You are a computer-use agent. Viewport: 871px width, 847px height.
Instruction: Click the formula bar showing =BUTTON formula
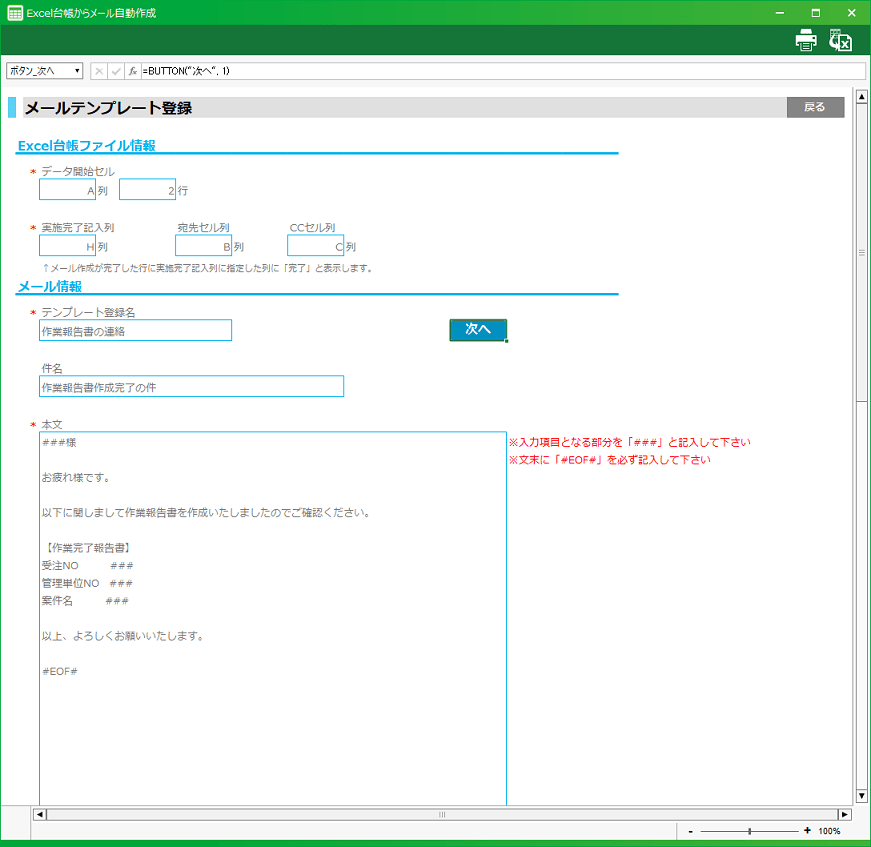point(500,71)
